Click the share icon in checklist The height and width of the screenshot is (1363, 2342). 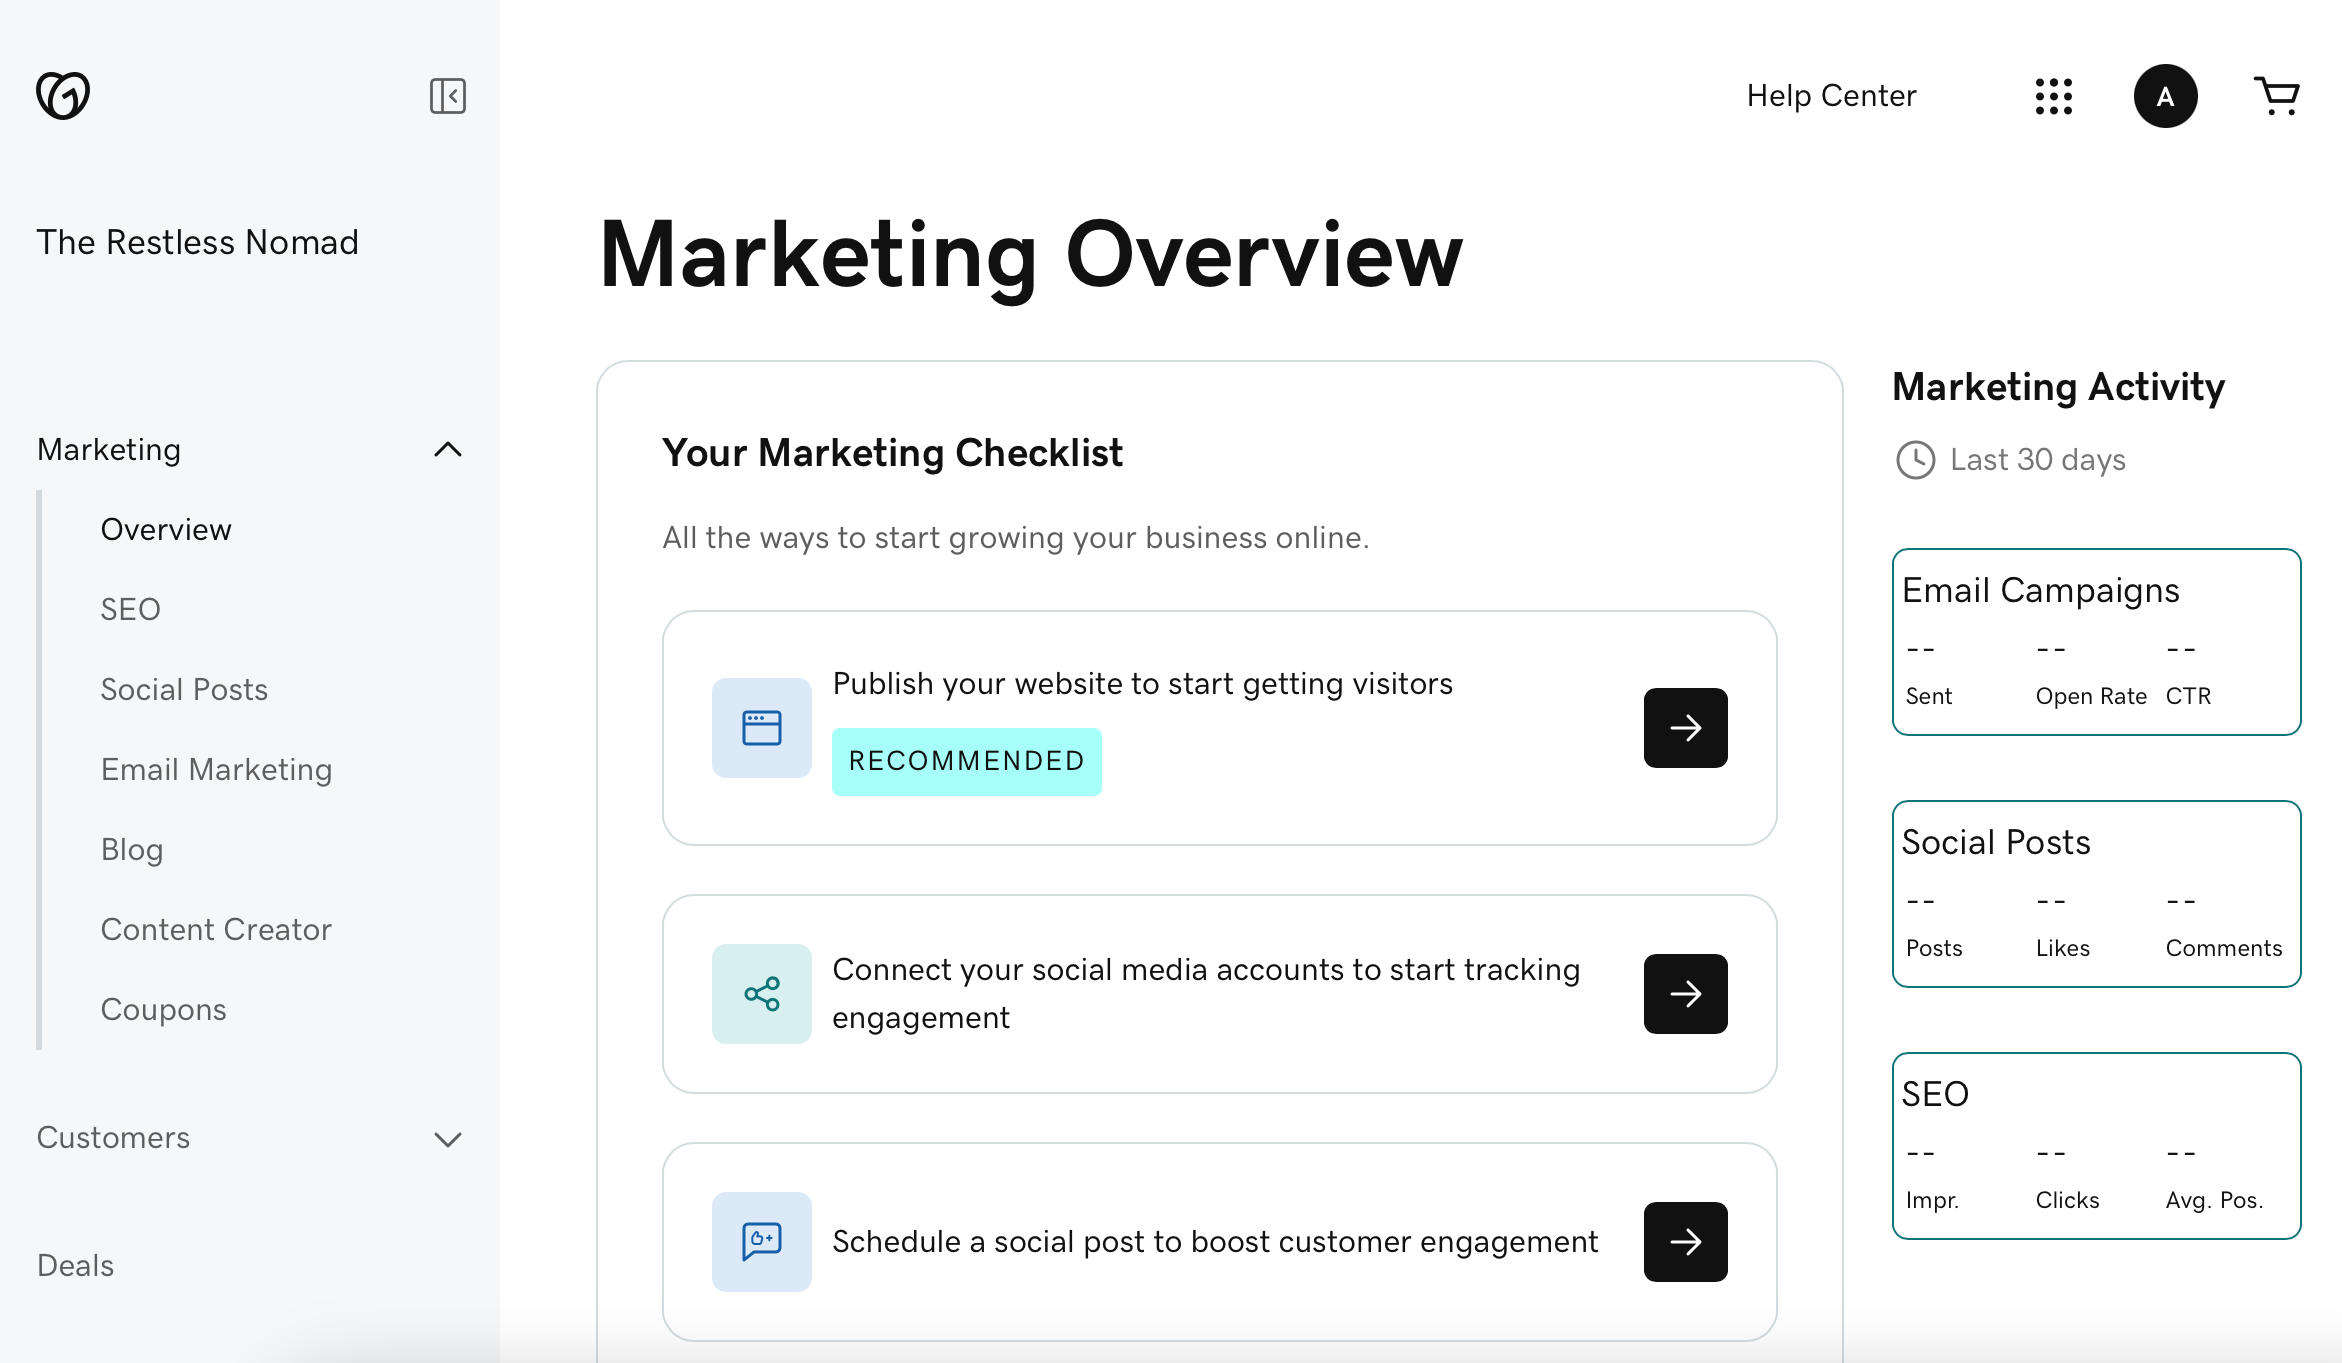click(x=762, y=994)
